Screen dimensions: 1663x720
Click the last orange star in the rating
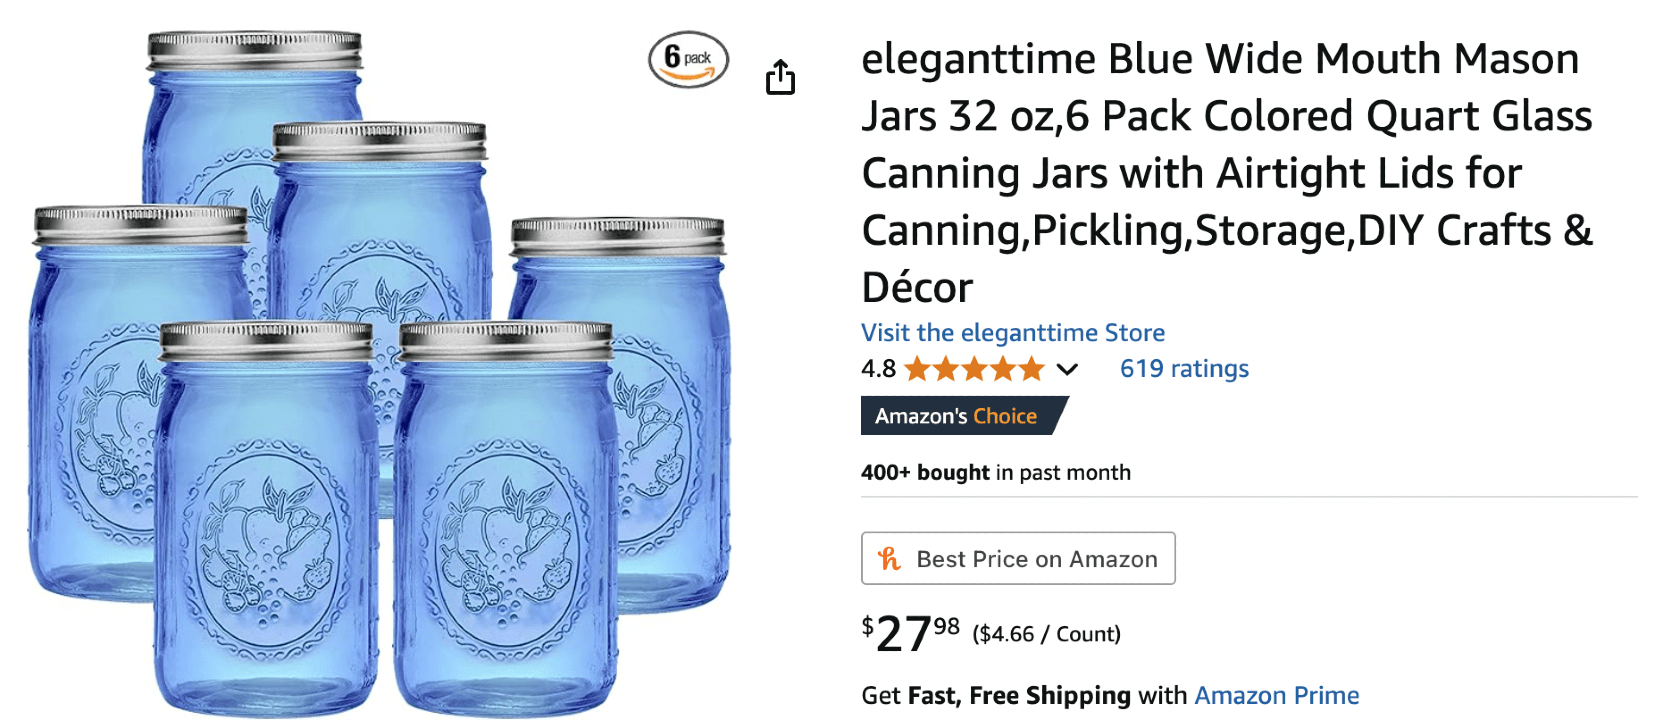coord(1031,370)
